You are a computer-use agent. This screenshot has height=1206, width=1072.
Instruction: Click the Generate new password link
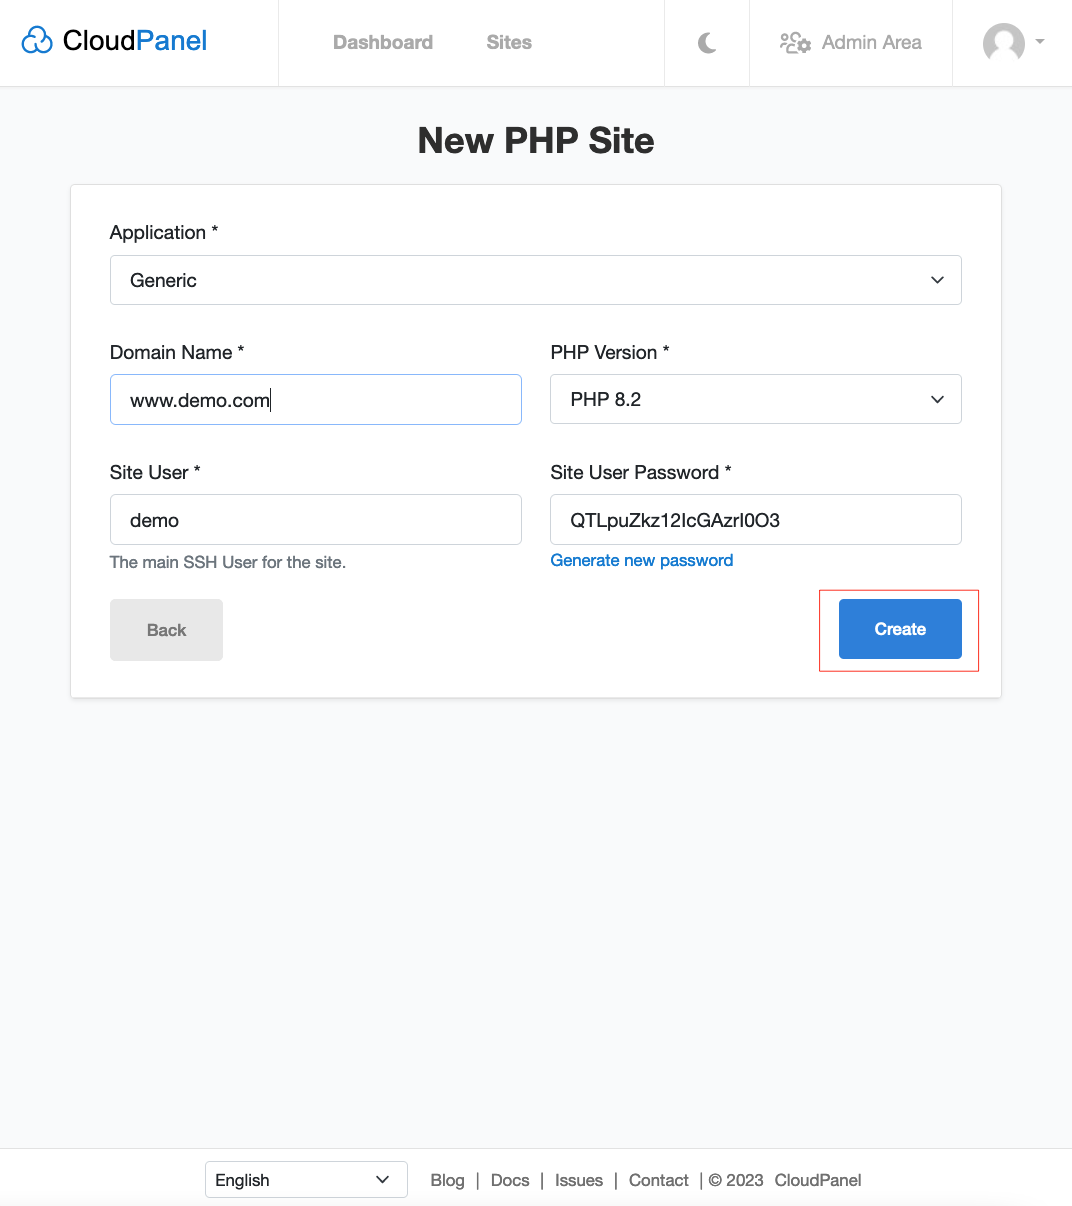[642, 561]
